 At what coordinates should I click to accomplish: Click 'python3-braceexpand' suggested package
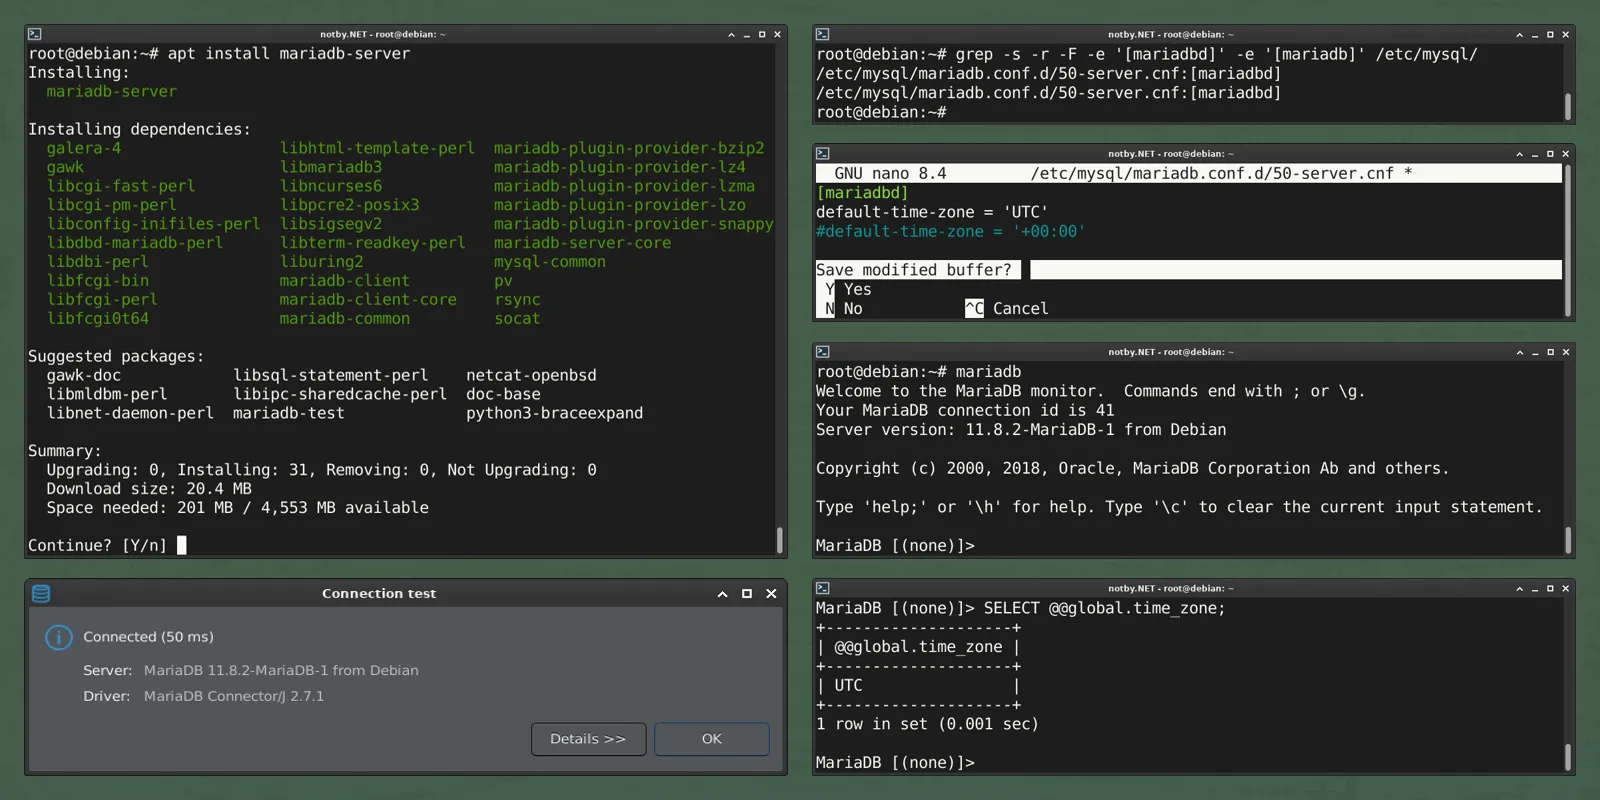pos(555,413)
